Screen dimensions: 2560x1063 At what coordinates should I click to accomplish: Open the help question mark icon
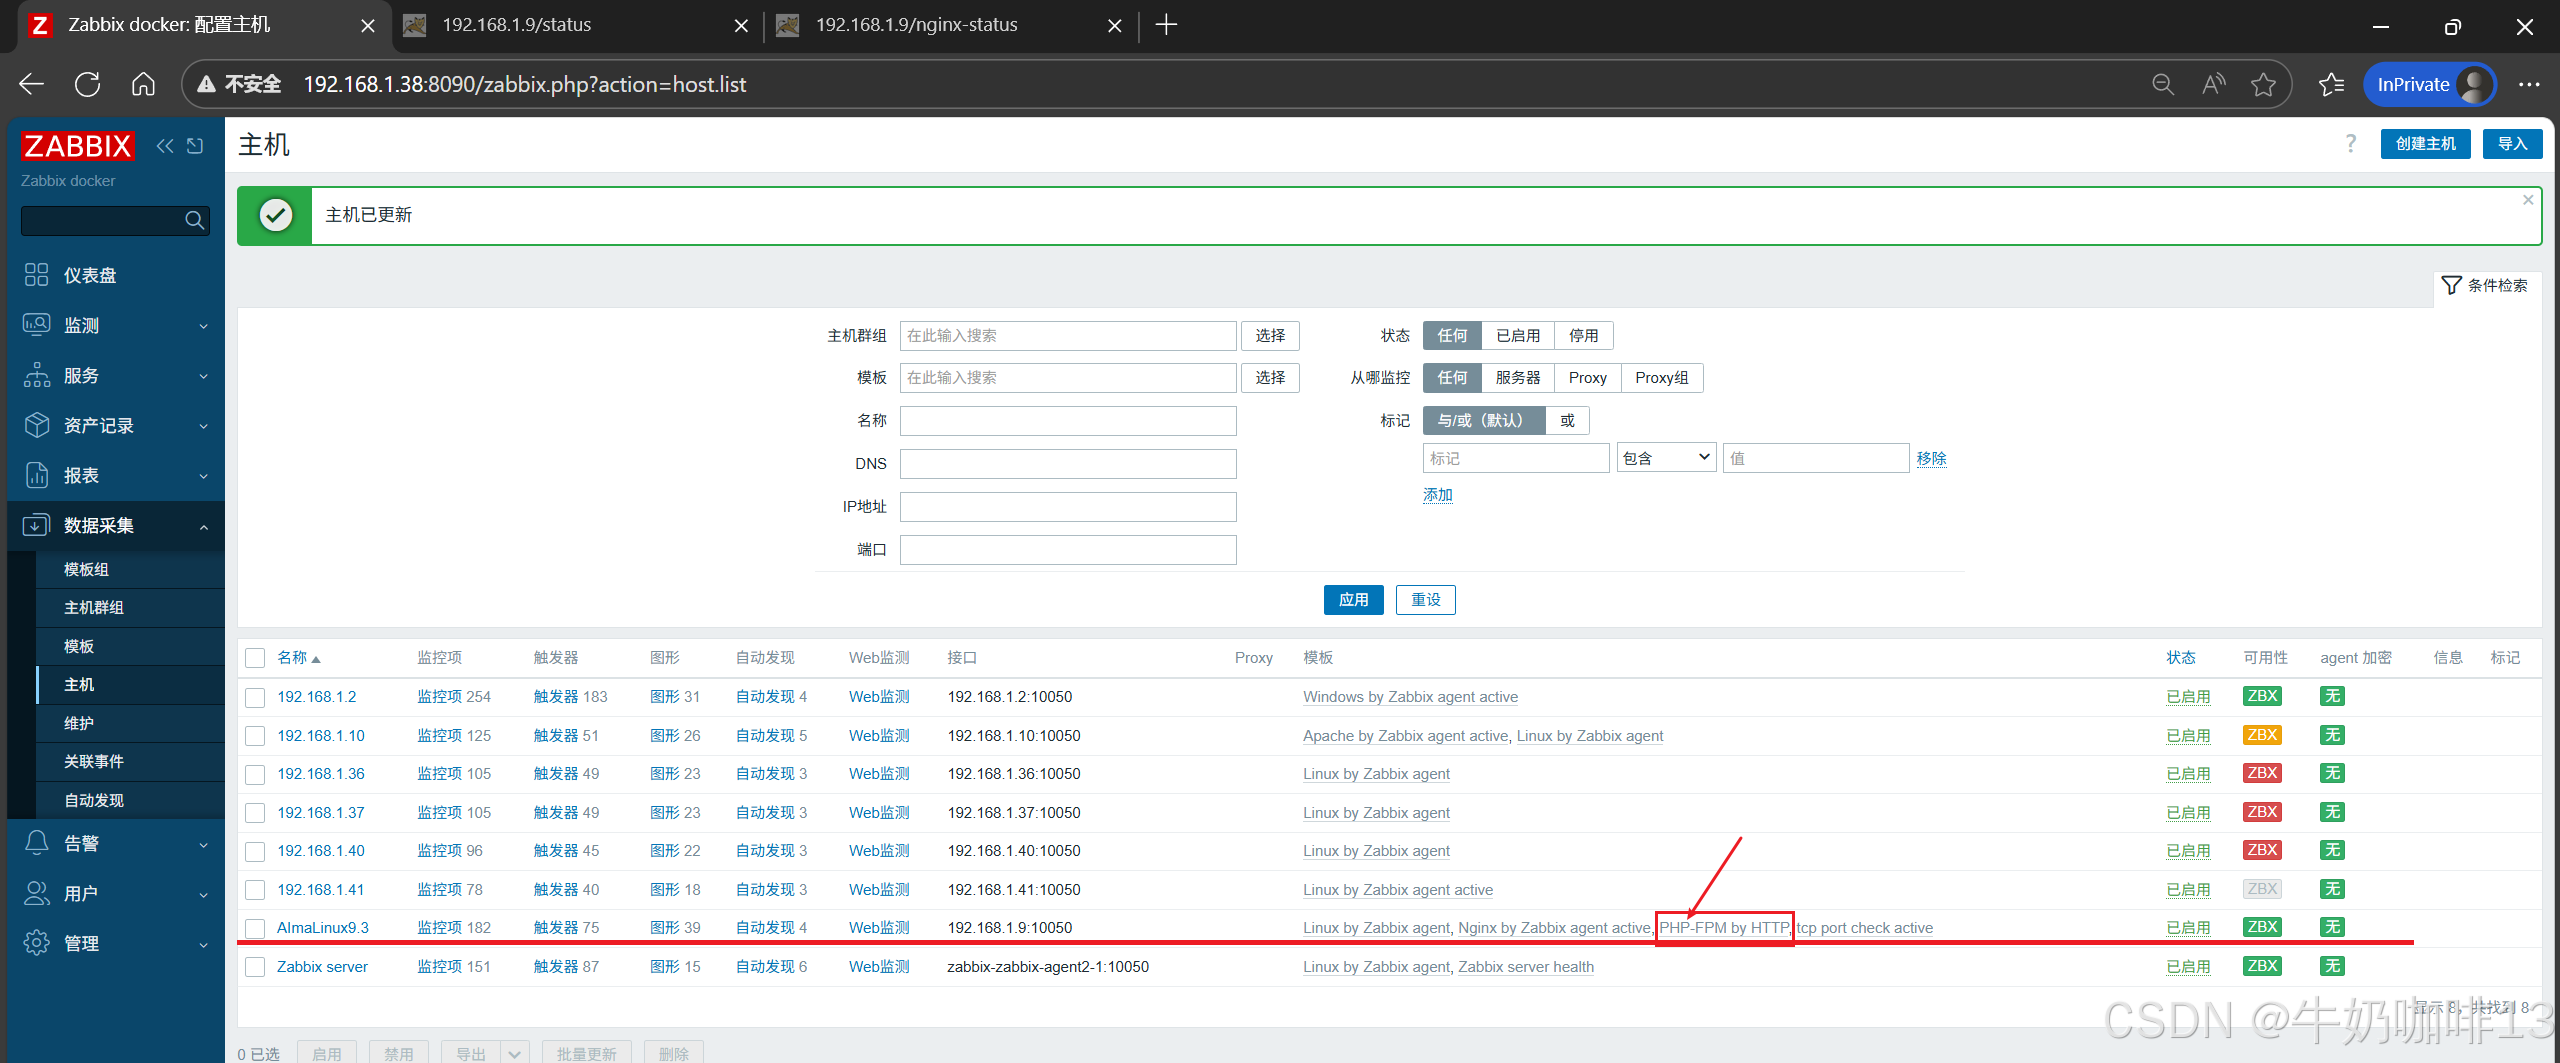[2351, 144]
